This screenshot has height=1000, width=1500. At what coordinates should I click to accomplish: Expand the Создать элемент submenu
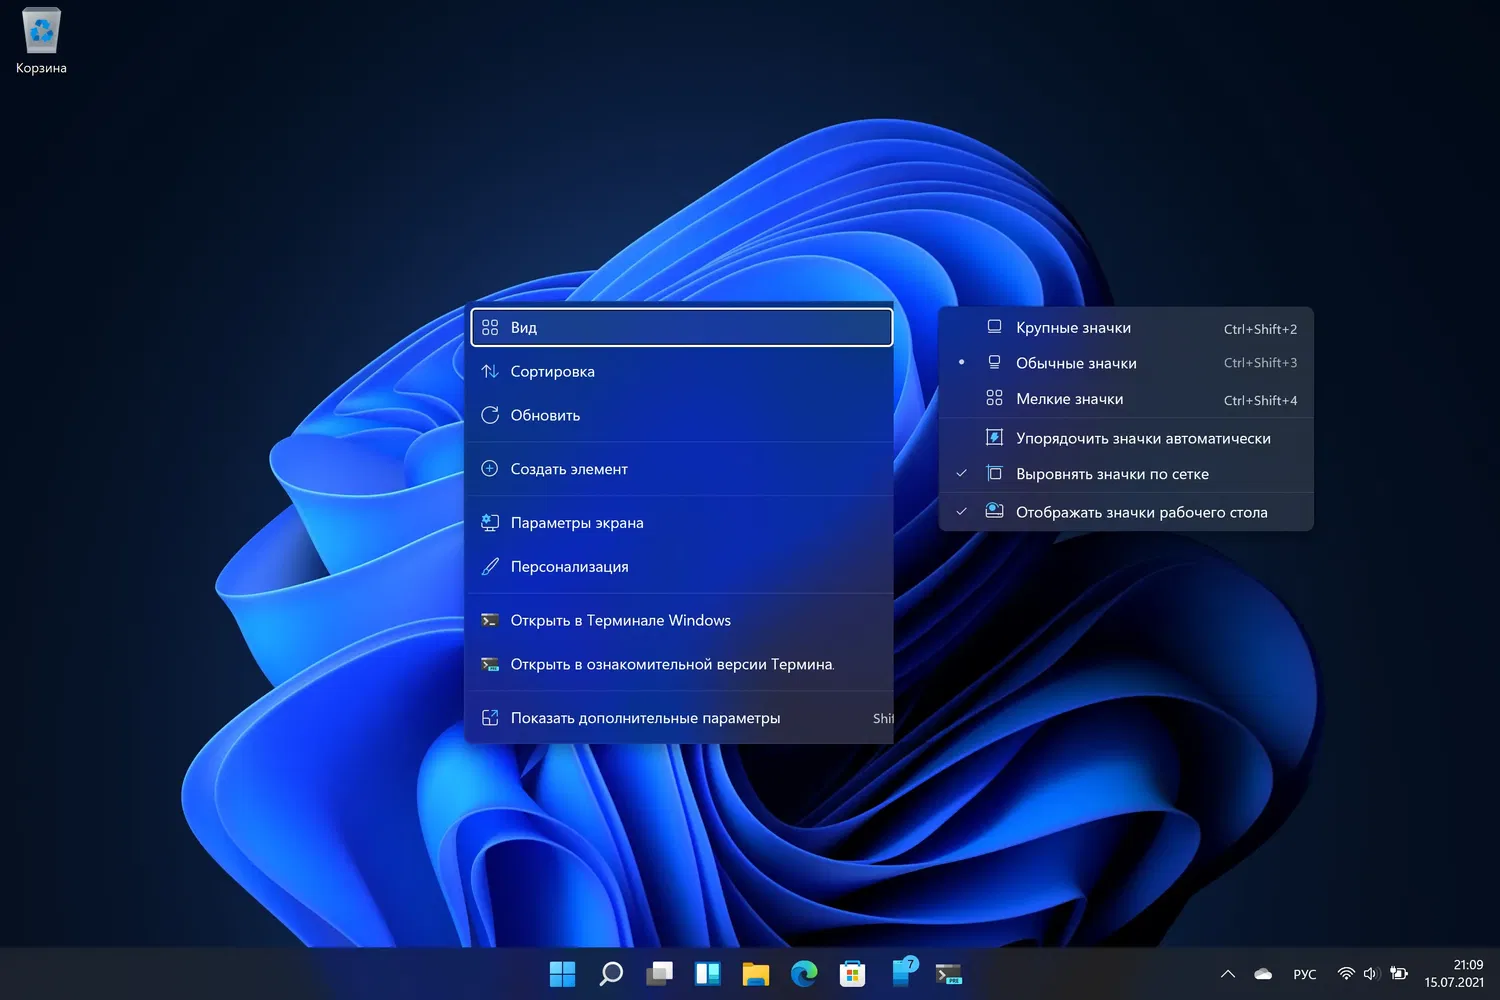(569, 469)
